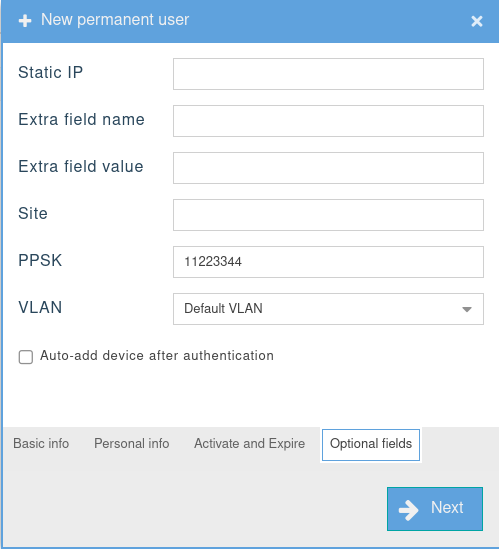The image size is (499, 549).
Task: Open the Activate and Expire tab
Action: pyautogui.click(x=250, y=444)
